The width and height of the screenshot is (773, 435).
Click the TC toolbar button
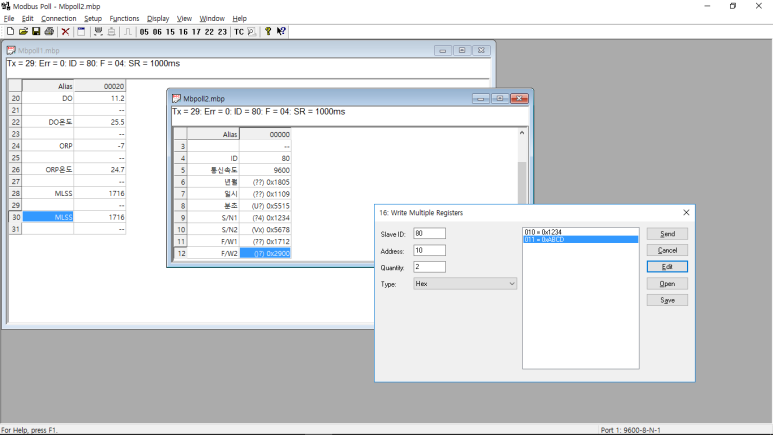pos(239,32)
